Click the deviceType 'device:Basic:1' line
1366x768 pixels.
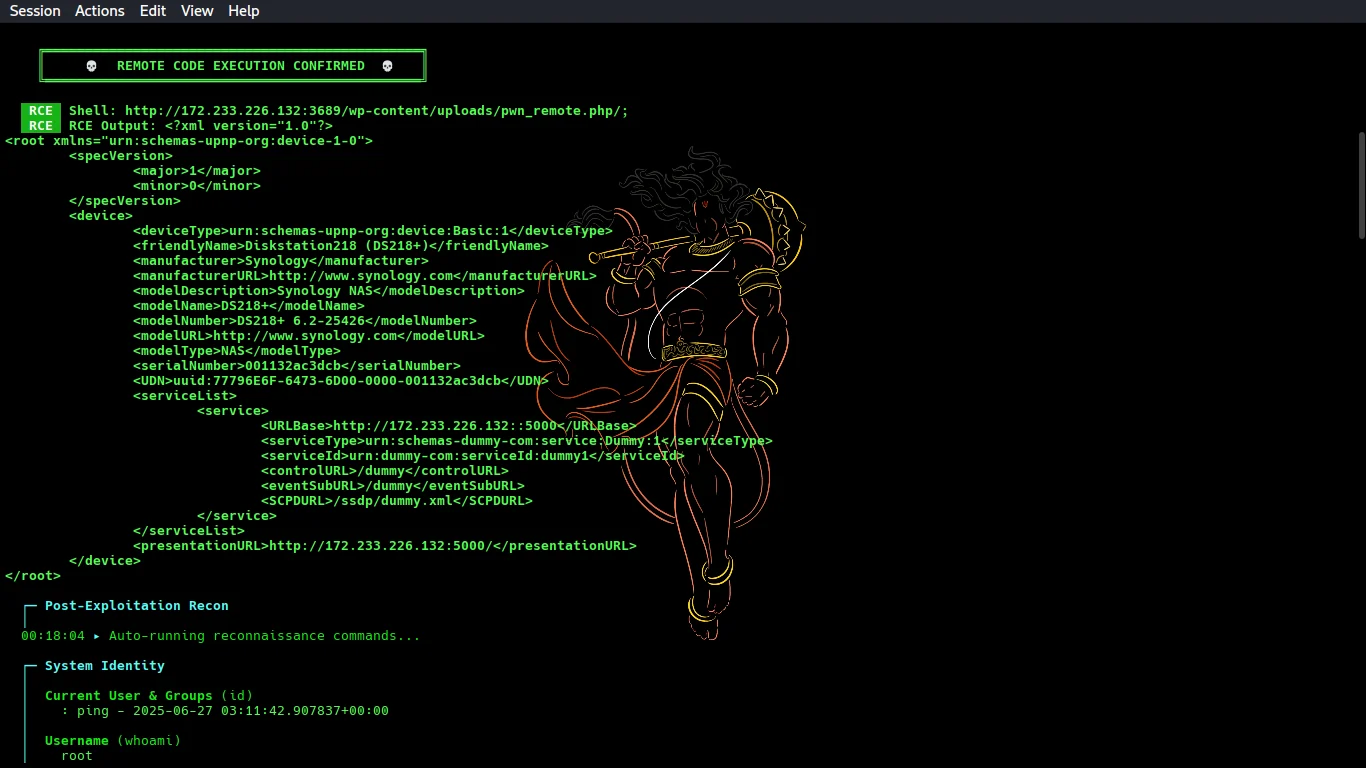coord(373,231)
